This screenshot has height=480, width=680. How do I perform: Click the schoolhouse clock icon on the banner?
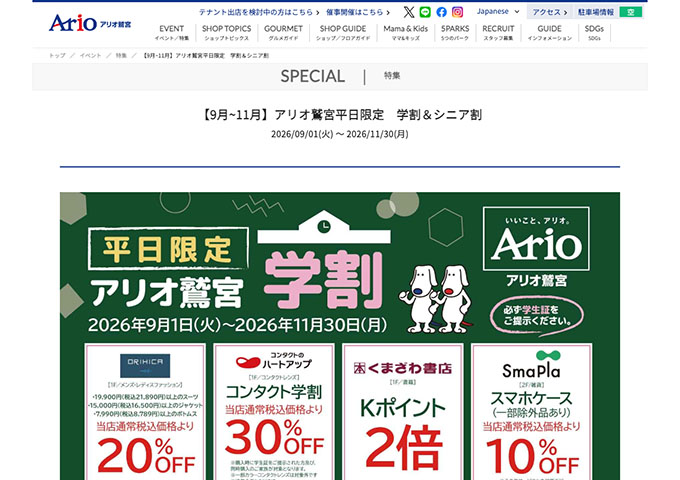324,227
